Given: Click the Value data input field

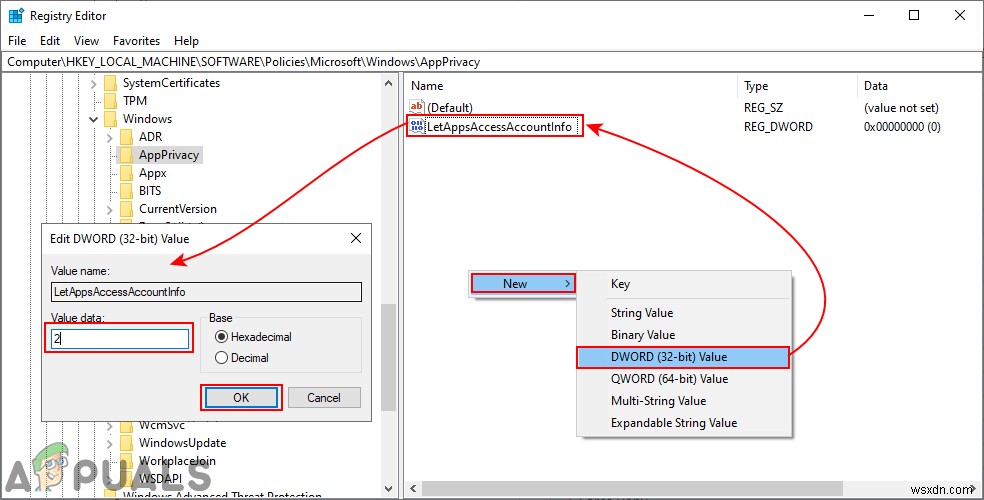Looking at the screenshot, I should point(119,339).
